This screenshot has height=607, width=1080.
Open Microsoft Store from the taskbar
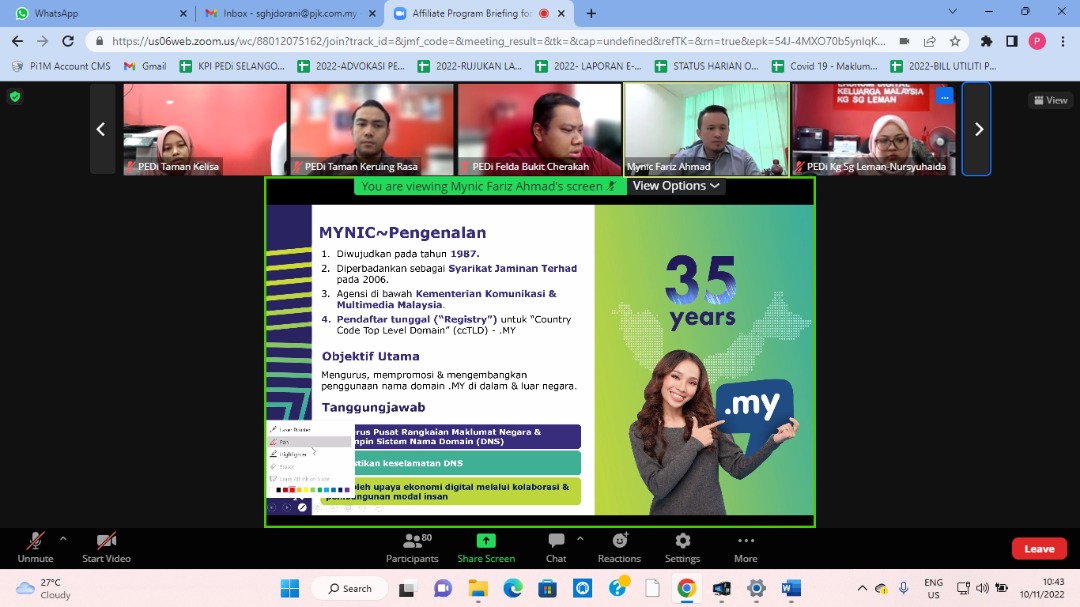pos(548,588)
